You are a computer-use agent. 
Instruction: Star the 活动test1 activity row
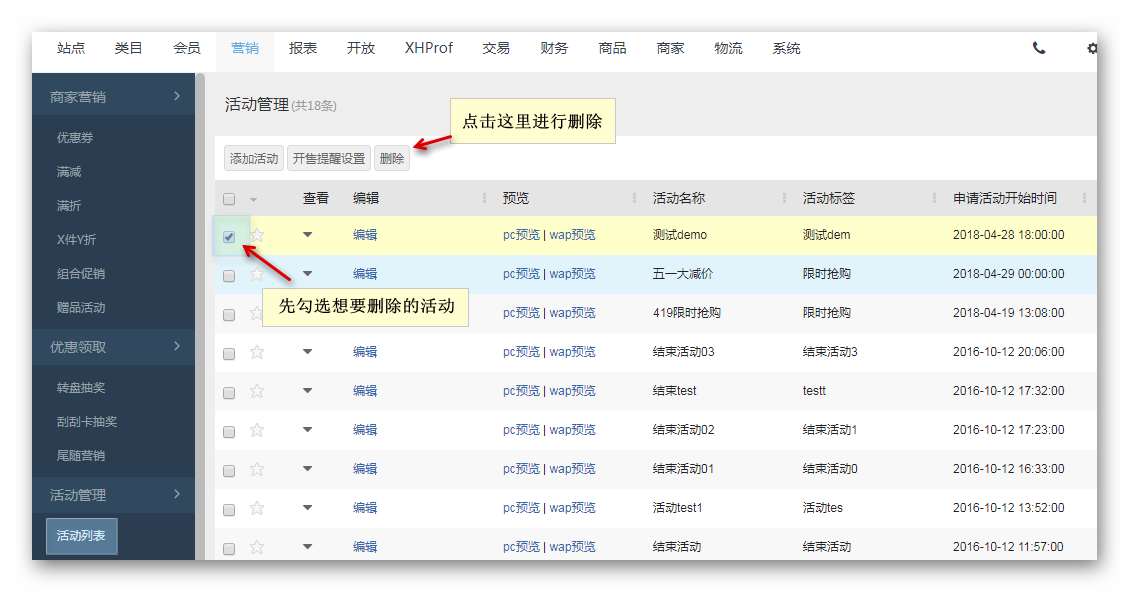[257, 508]
